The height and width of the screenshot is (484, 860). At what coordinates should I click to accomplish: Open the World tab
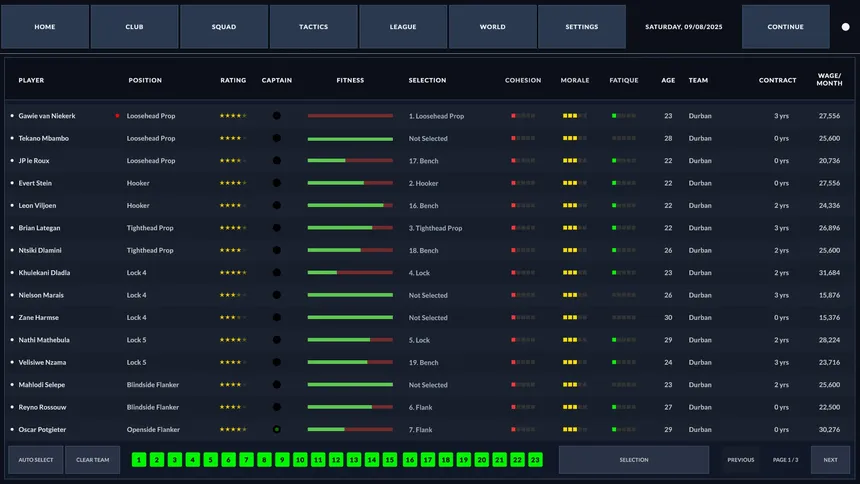pos(493,27)
